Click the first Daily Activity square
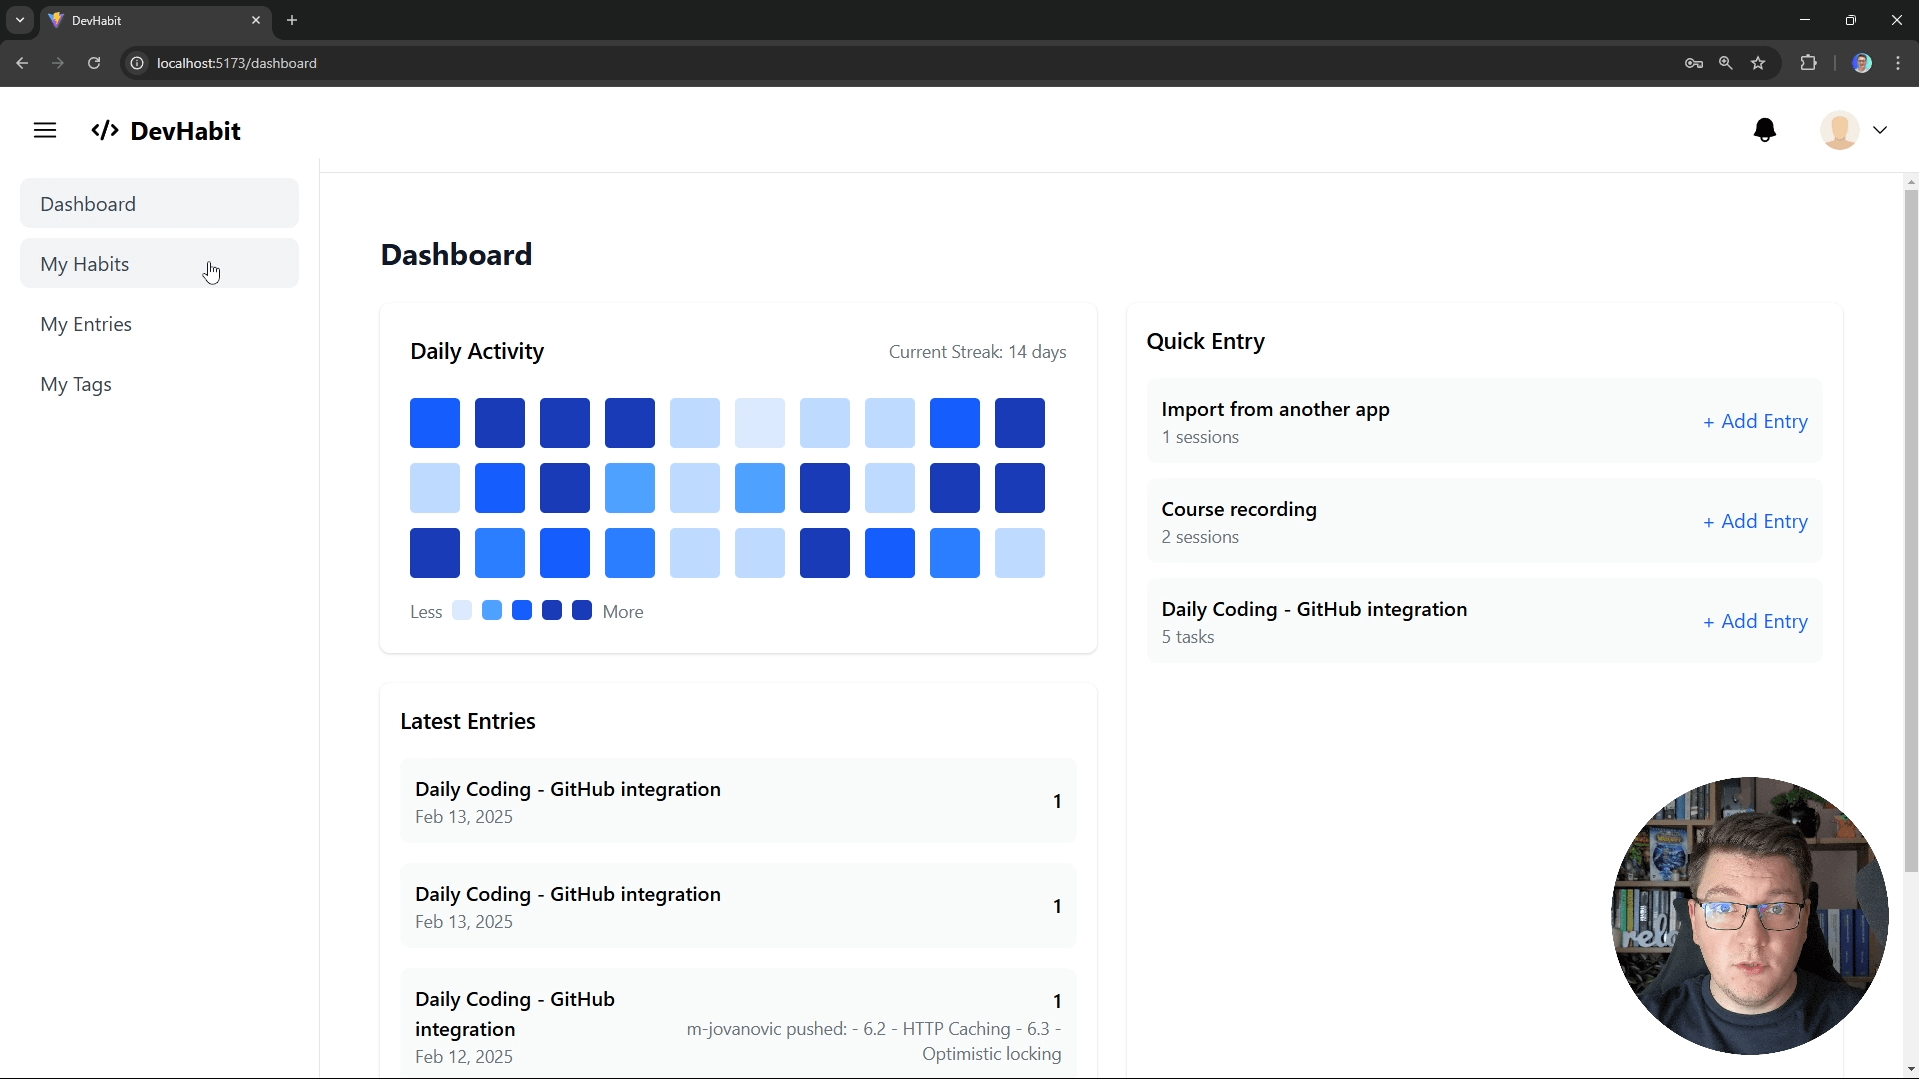The image size is (1919, 1079). click(x=435, y=423)
